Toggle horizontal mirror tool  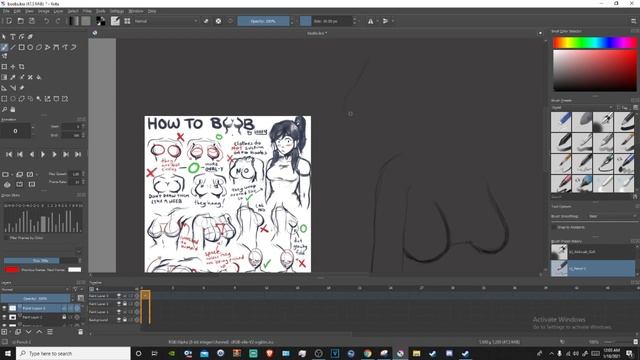tap(370, 21)
